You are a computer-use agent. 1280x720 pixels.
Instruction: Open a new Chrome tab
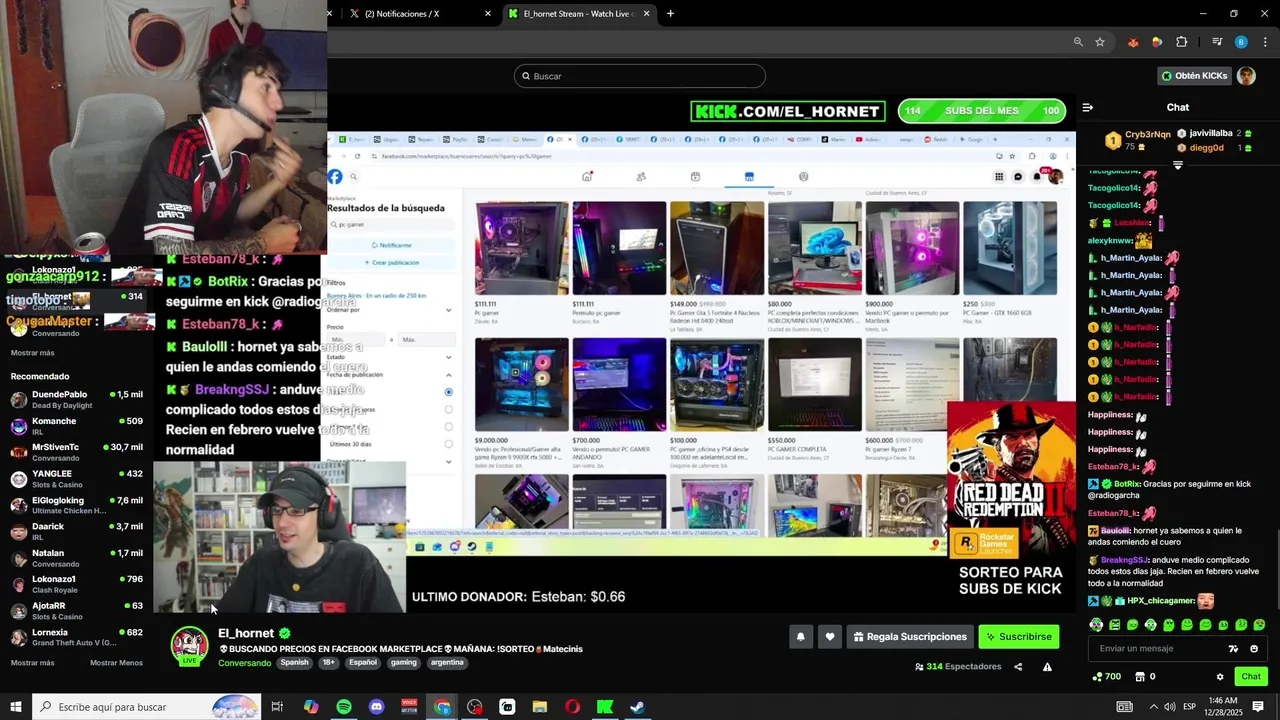[x=670, y=13]
